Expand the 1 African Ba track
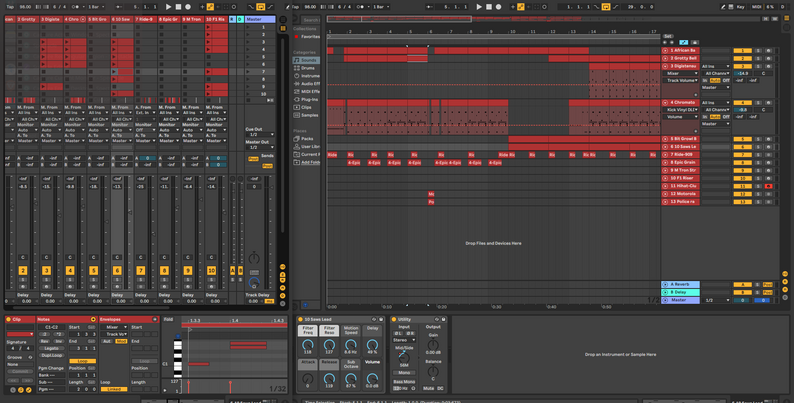 click(x=665, y=51)
